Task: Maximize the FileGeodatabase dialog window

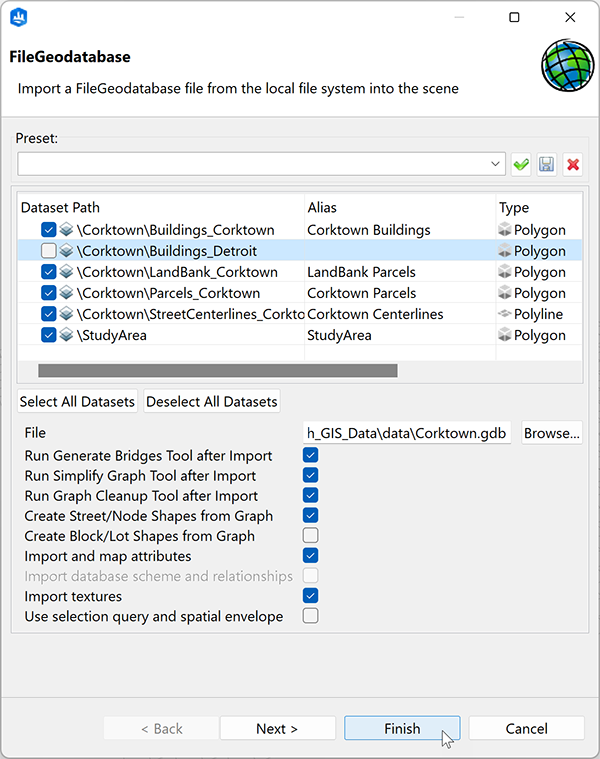Action: [514, 17]
